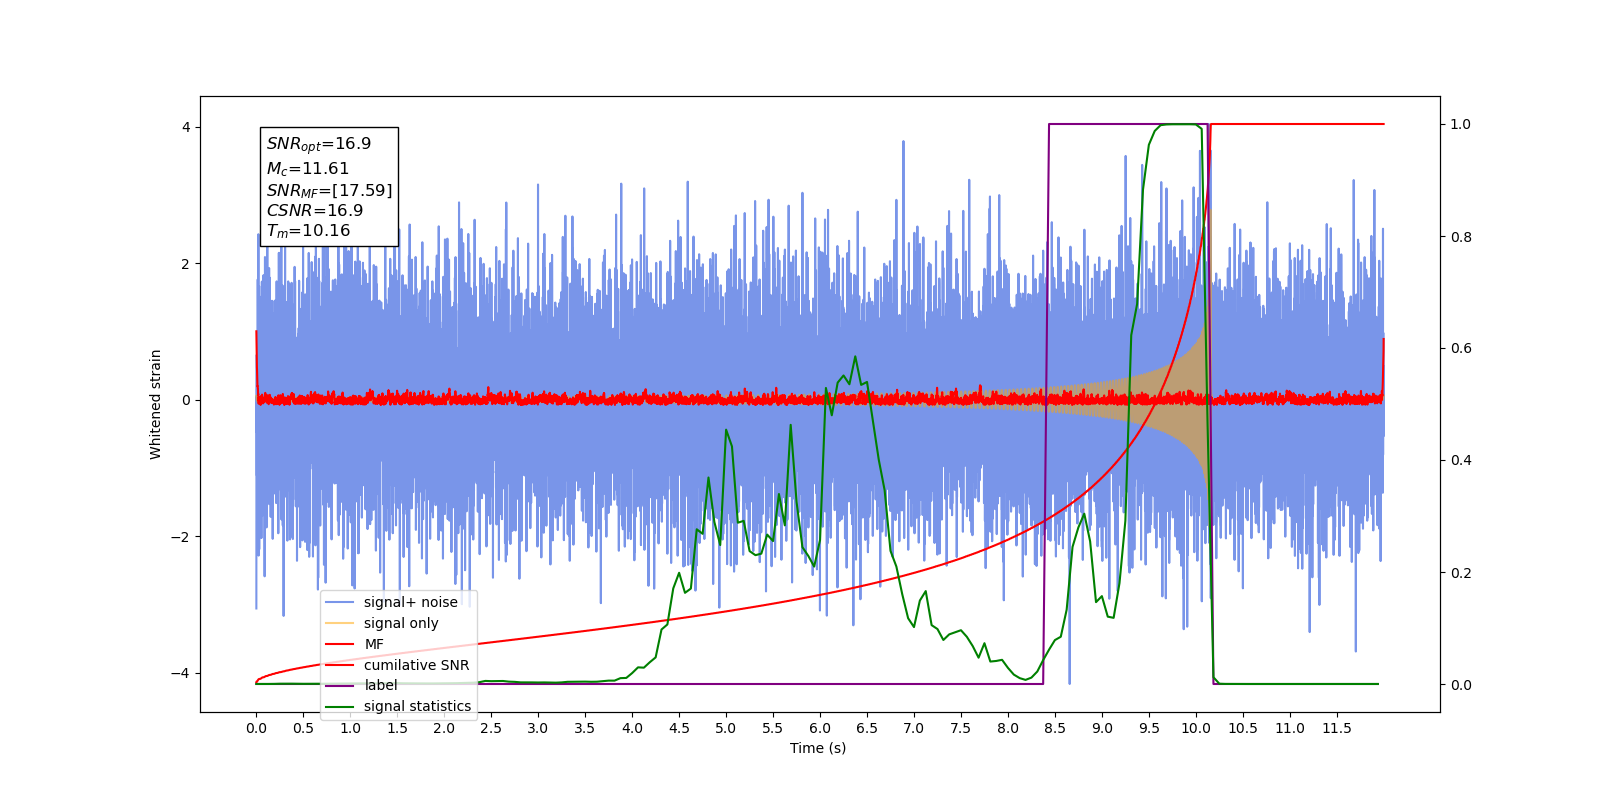The height and width of the screenshot is (800, 1600).
Task: Click the 9.5 tick on the time axis
Action: click(1149, 728)
